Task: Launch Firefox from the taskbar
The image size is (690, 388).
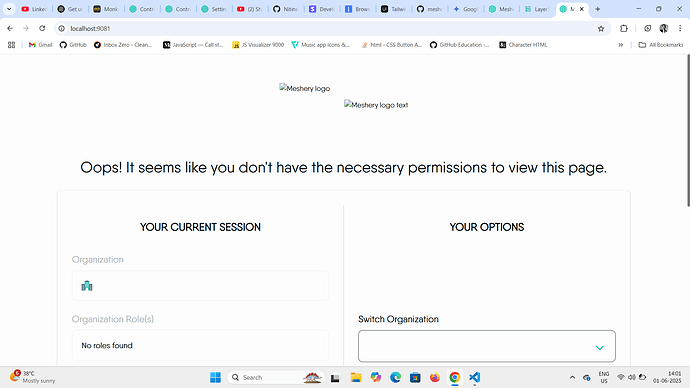Action: coord(435,377)
